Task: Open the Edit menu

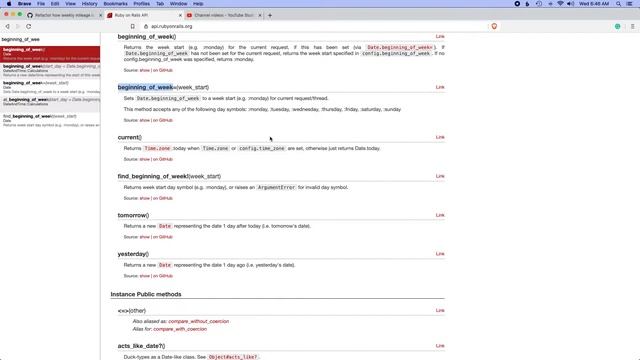Action: (x=55, y=4)
